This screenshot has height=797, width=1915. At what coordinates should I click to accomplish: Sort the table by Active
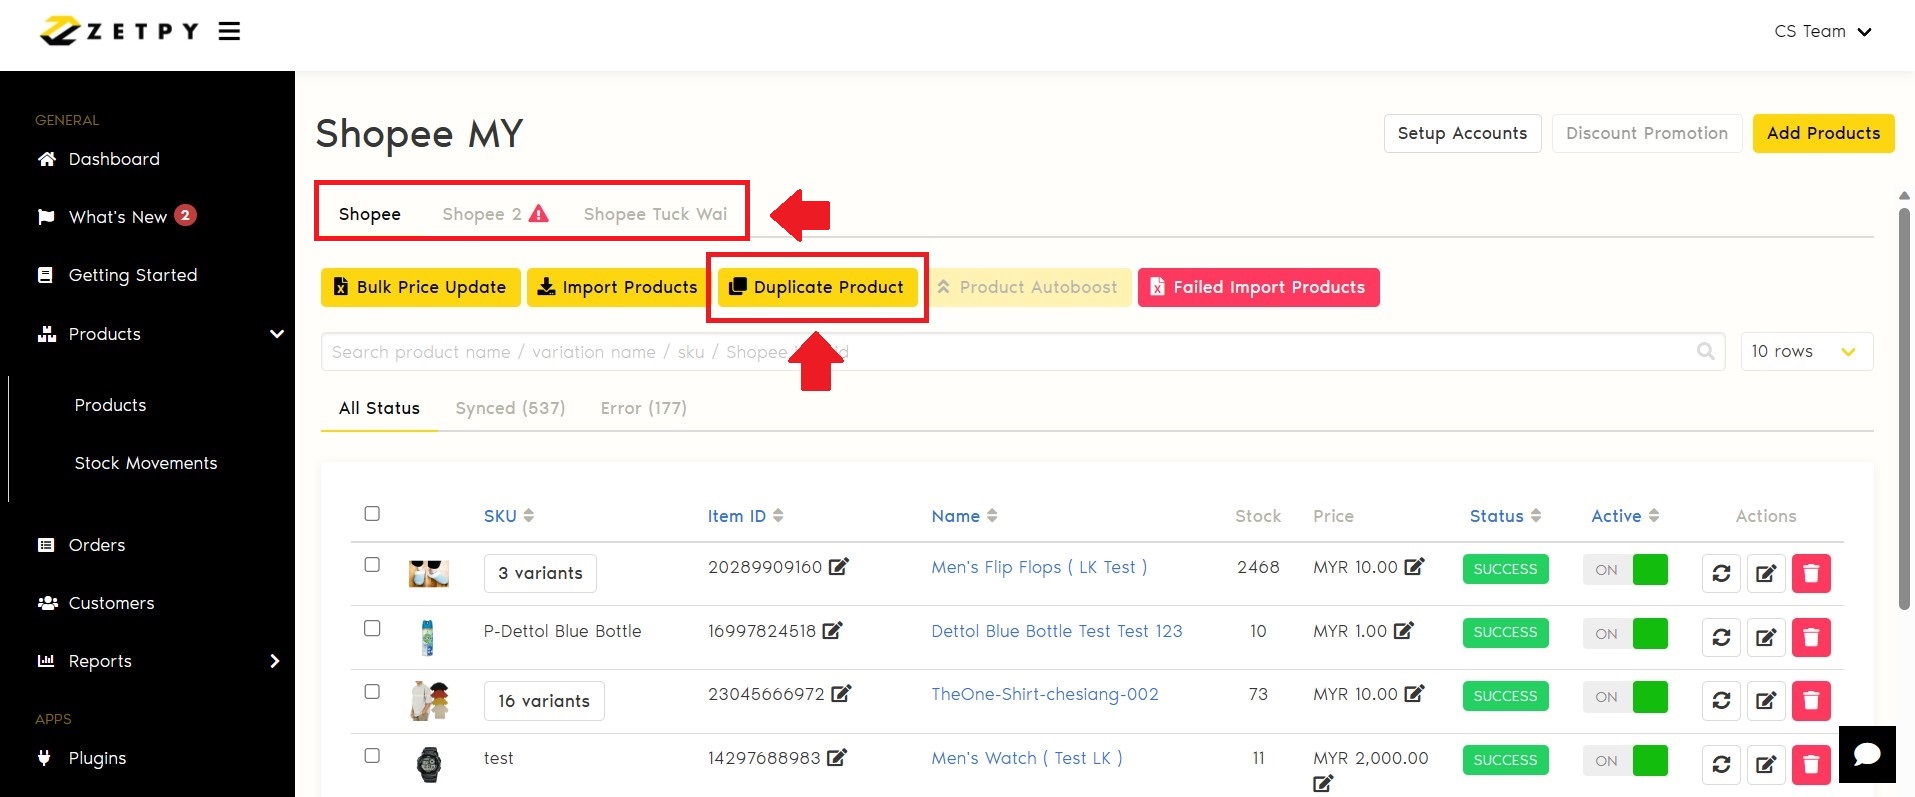(x=1626, y=516)
